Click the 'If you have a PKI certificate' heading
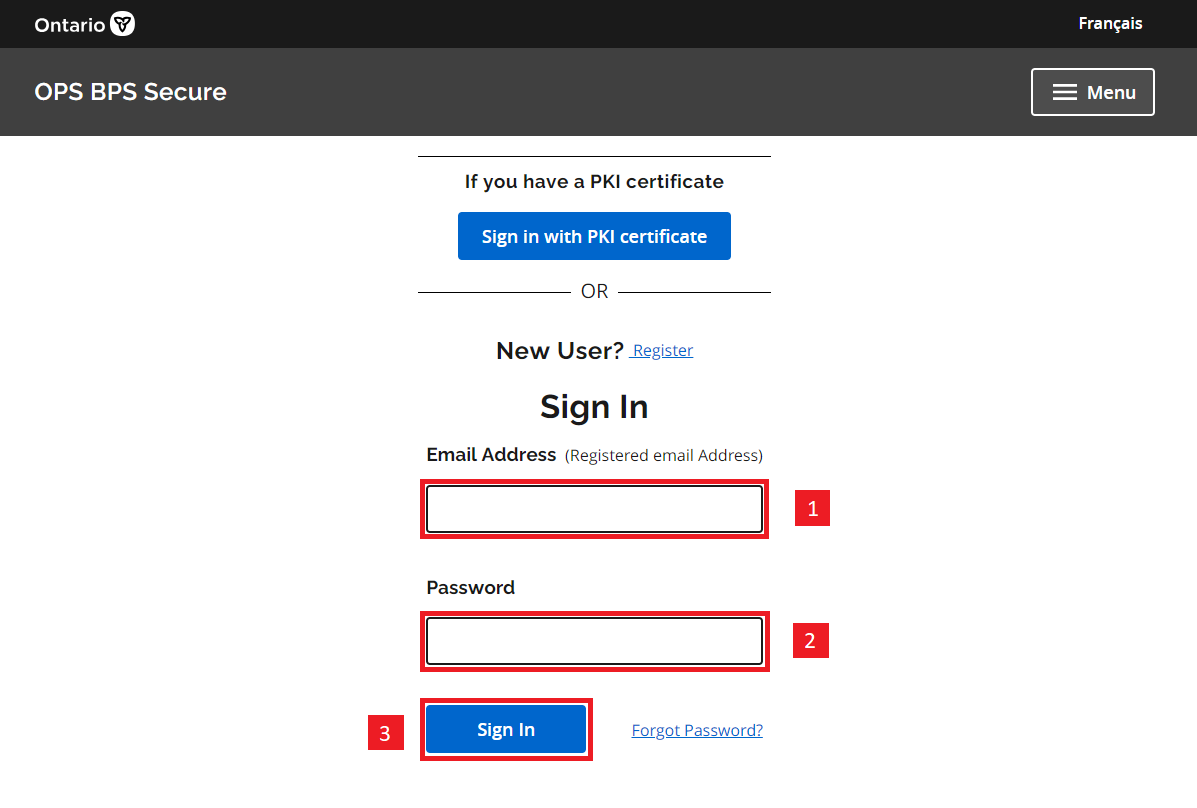This screenshot has height=808, width=1197. point(594,182)
